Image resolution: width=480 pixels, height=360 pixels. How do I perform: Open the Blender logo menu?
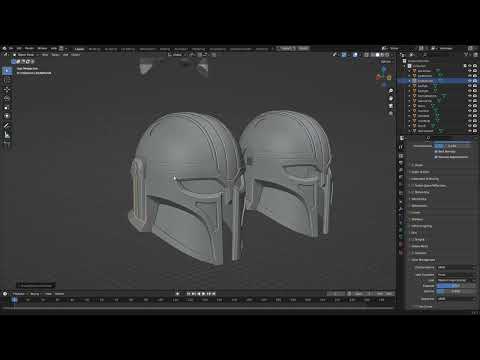tap(4, 48)
